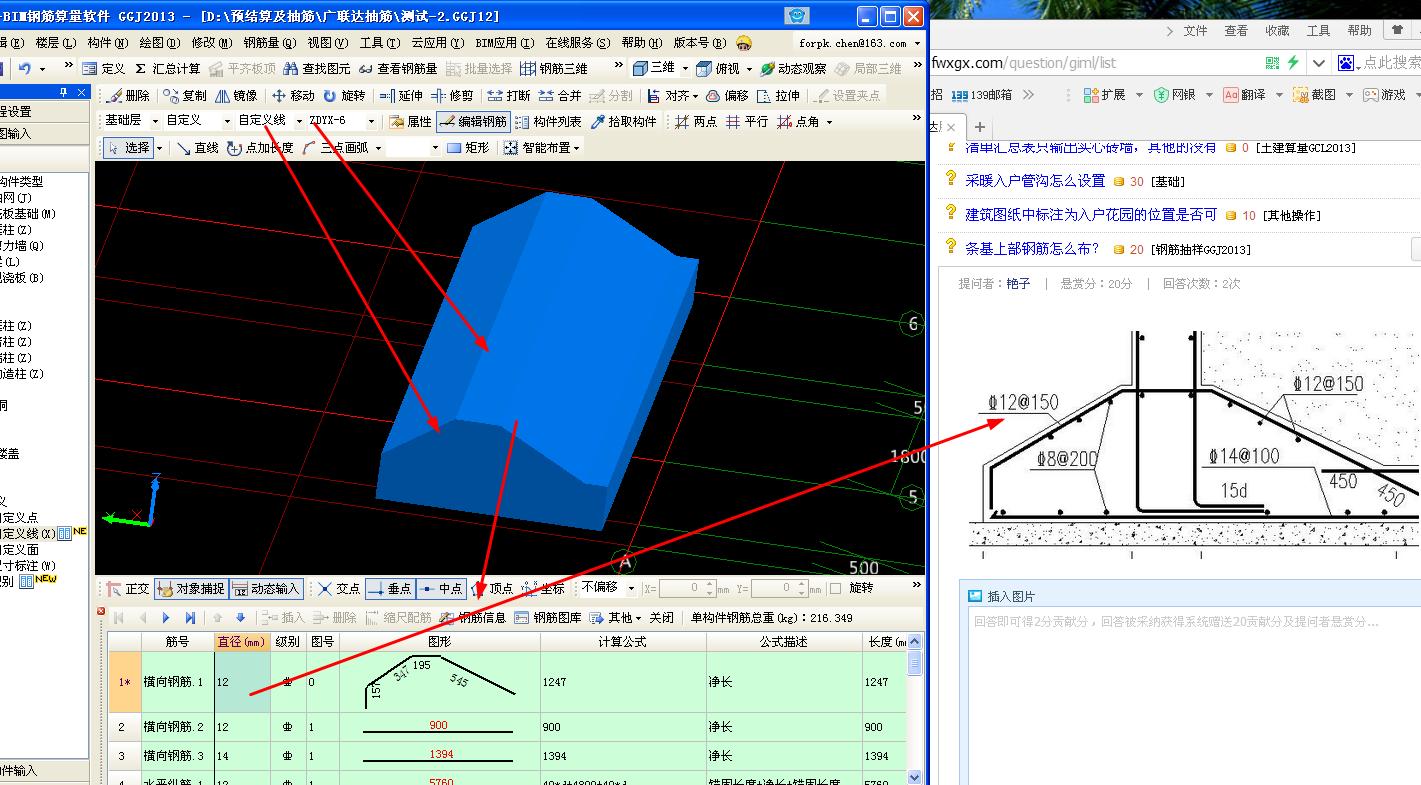Select the 直线 (Line) drawing tool

(x=198, y=148)
